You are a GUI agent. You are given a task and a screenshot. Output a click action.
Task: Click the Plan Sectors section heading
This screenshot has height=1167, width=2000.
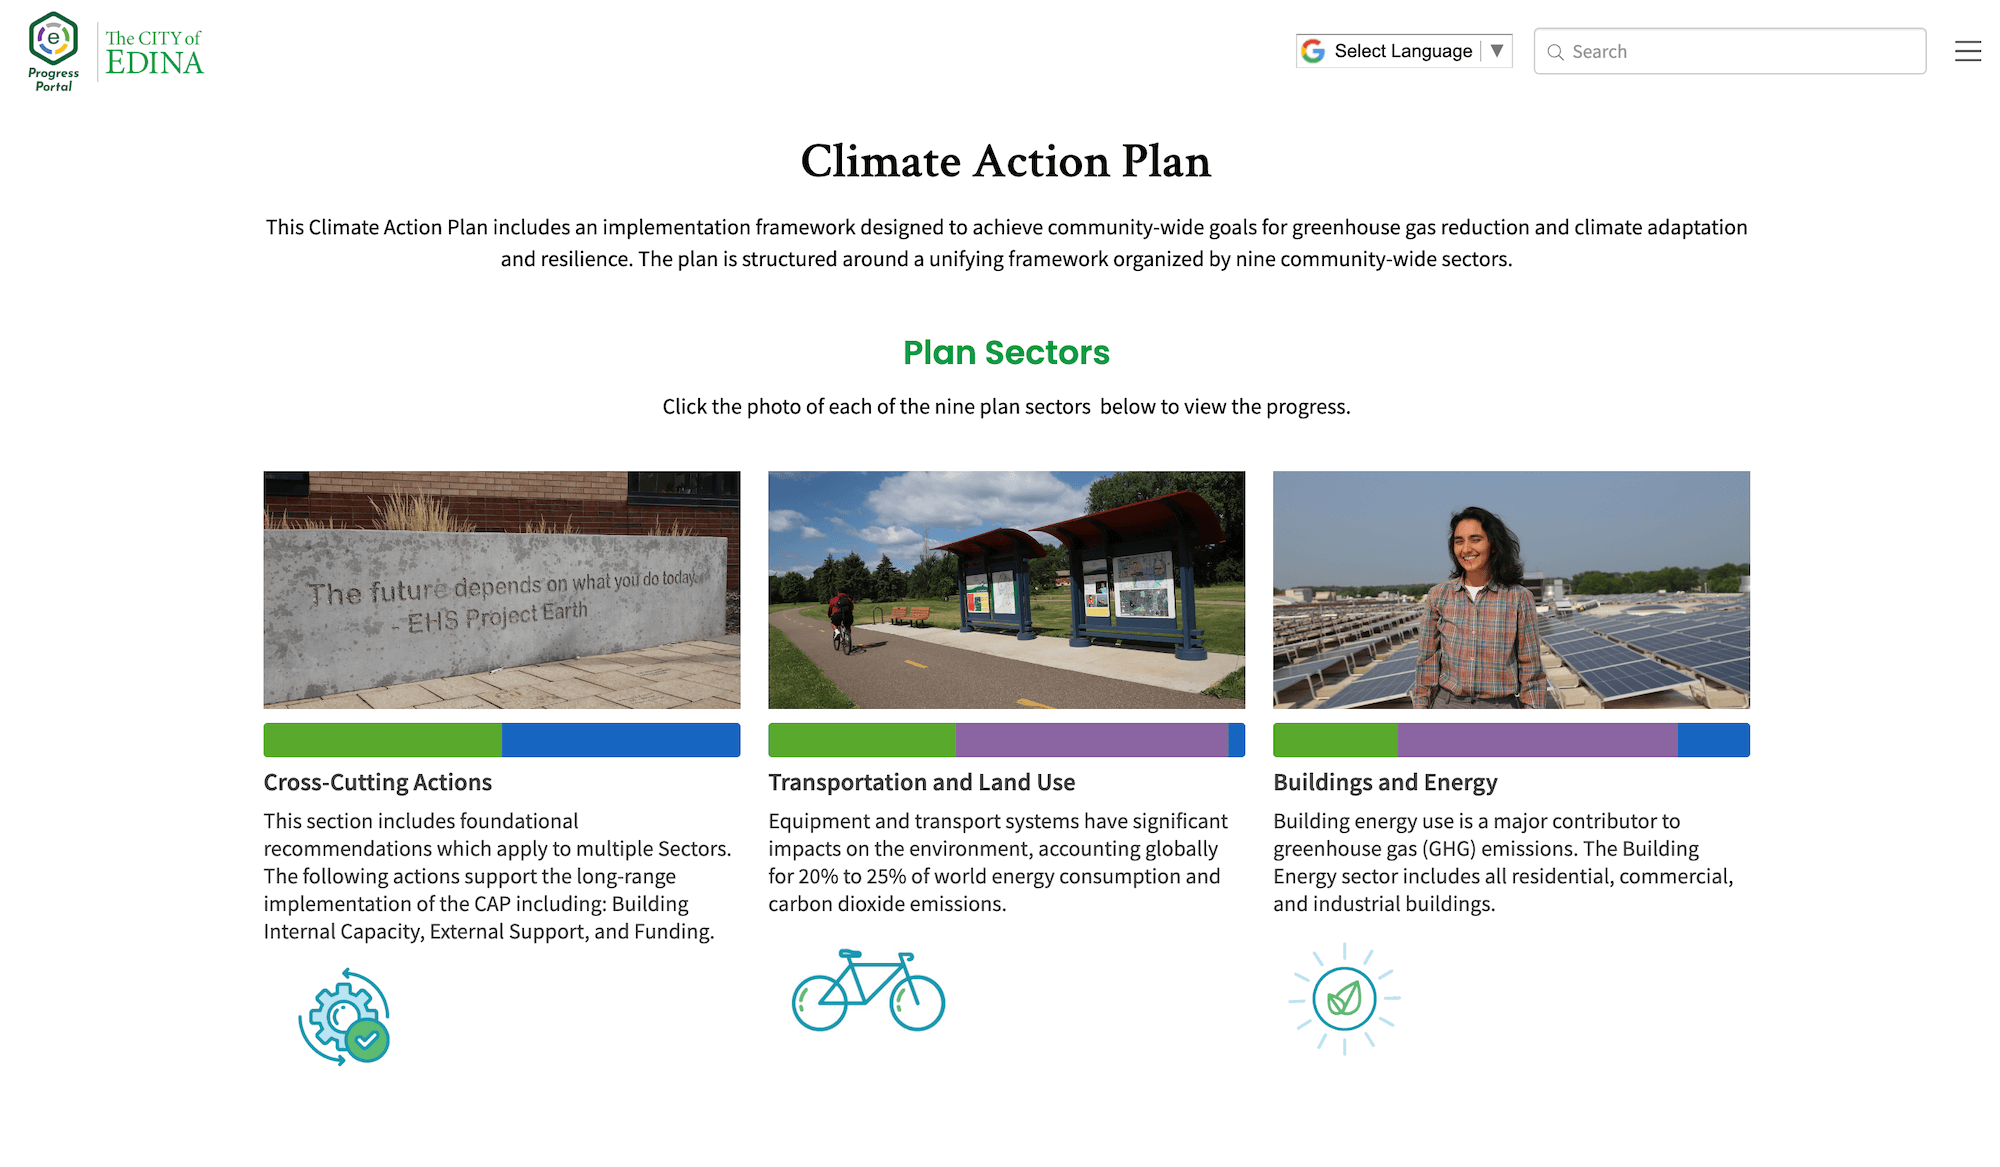click(1006, 351)
